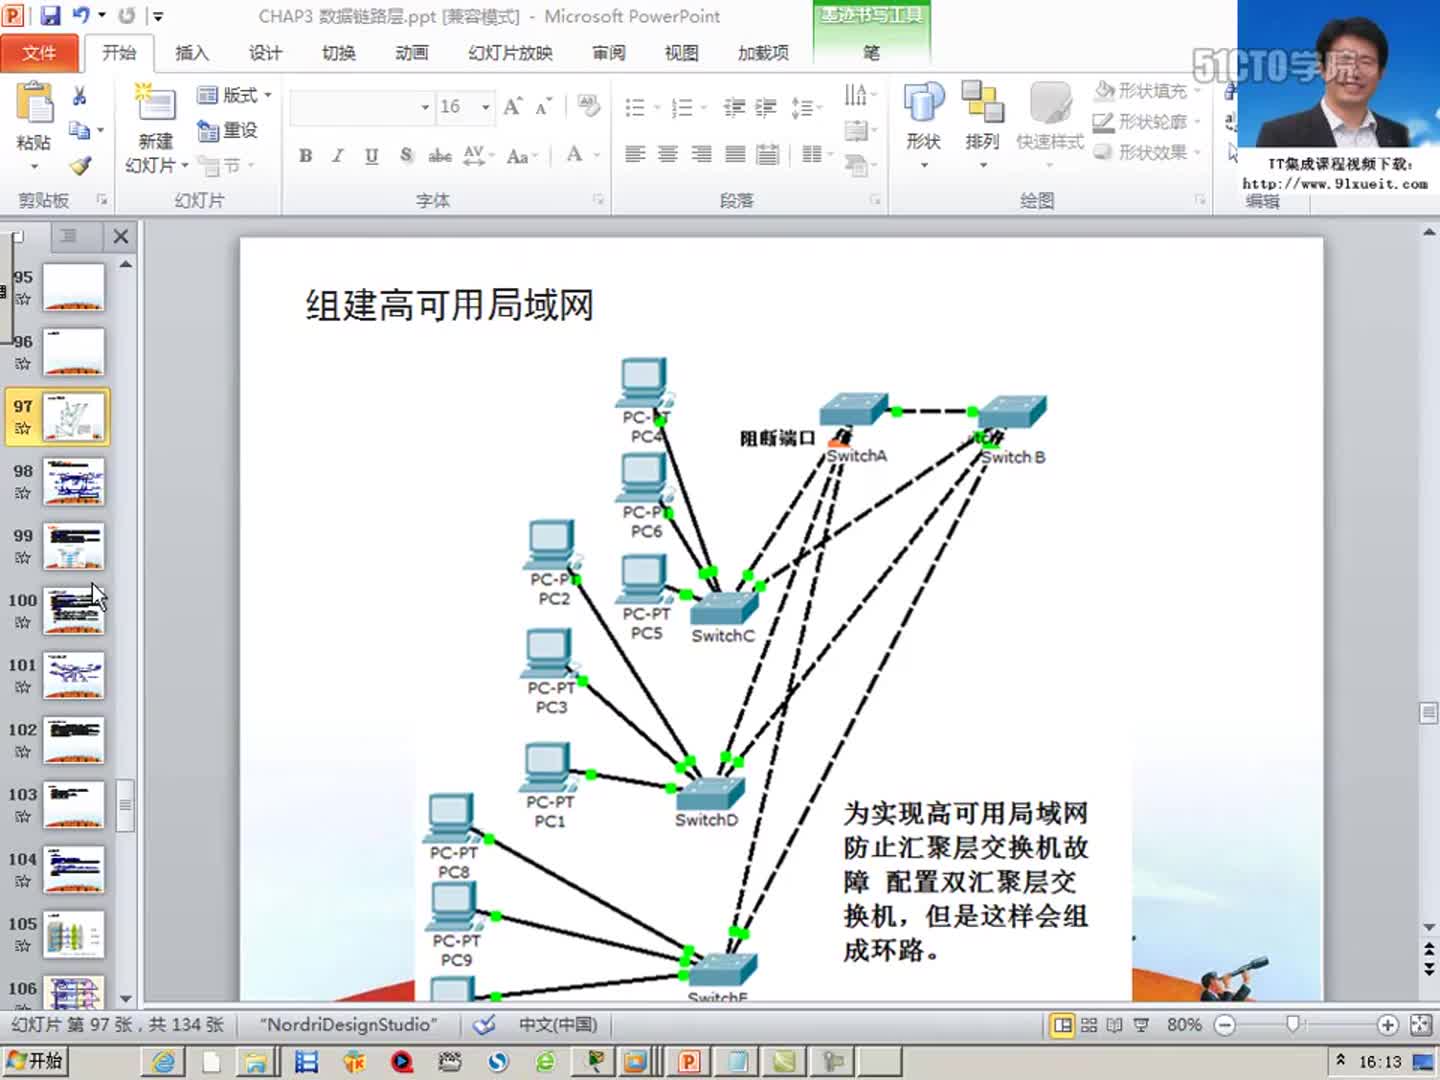Switch to the Transitions (切换) tab
The image size is (1440, 1080).
pyautogui.click(x=338, y=53)
